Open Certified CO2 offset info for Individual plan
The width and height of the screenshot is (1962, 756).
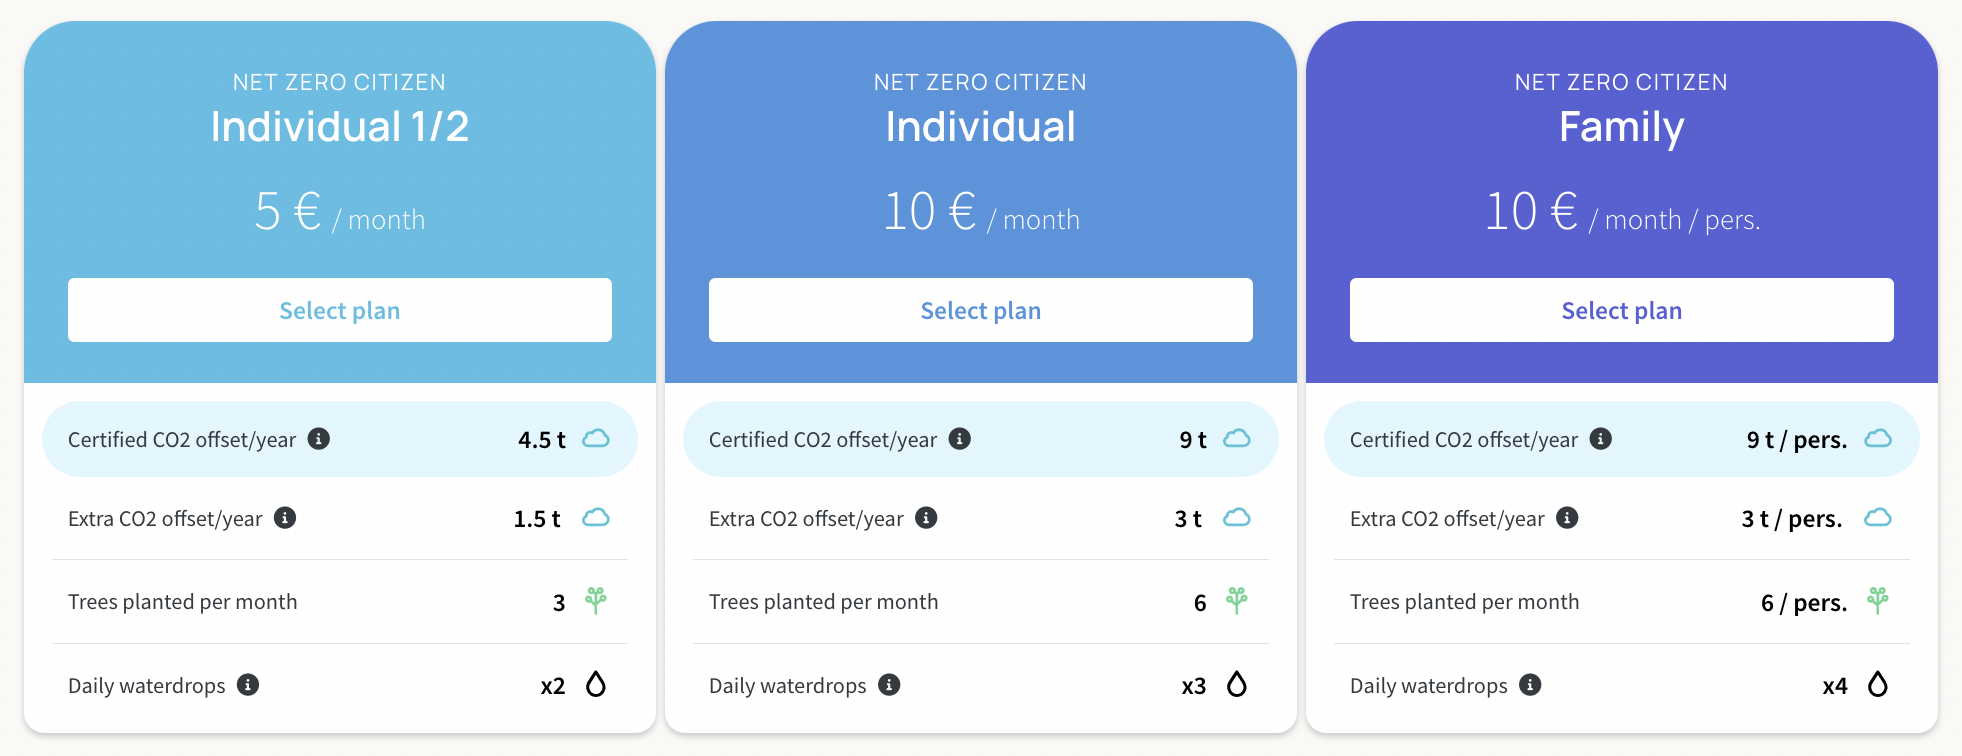point(960,439)
